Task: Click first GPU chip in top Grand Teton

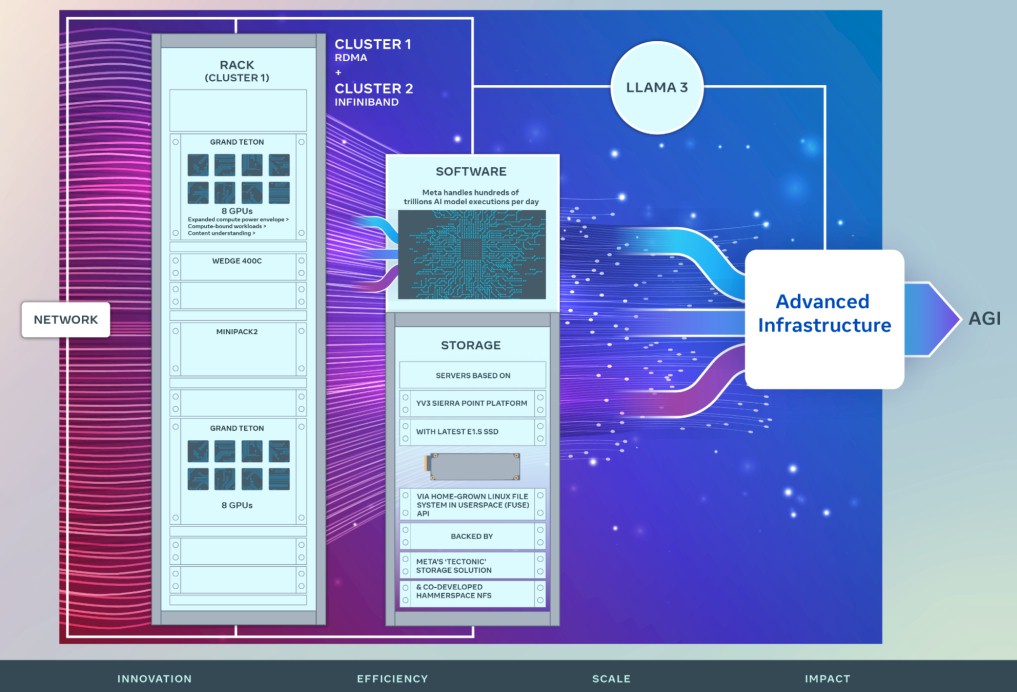Action: (x=198, y=165)
